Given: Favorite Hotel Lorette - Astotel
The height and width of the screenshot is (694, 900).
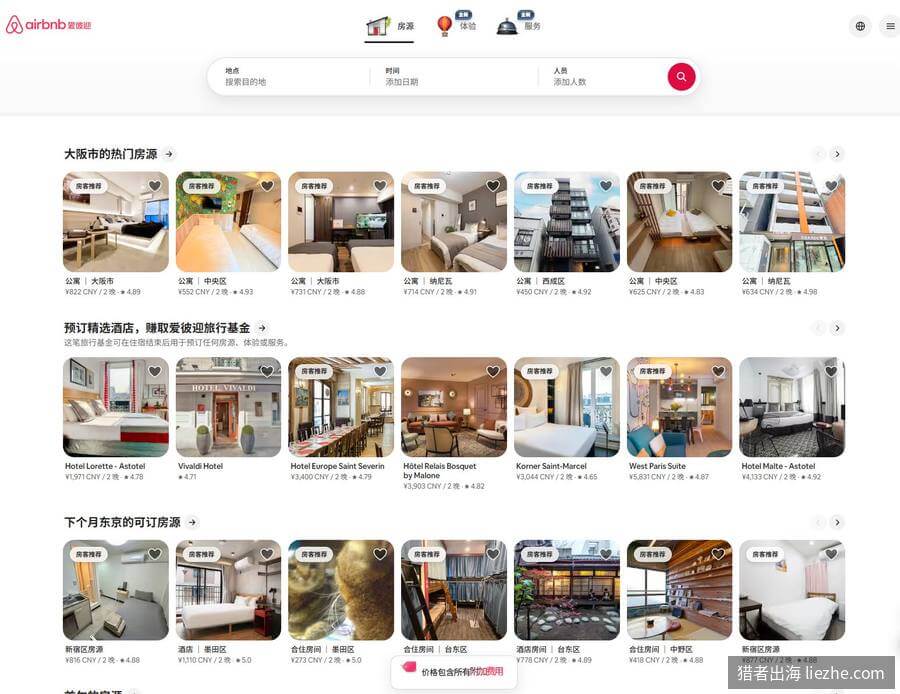Looking at the screenshot, I should [155, 371].
